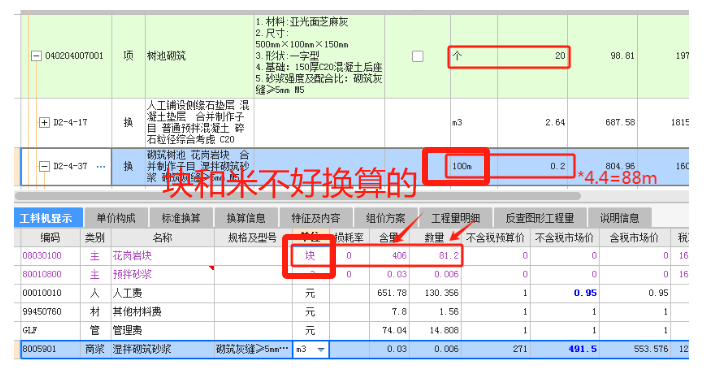Go to the 换算信息 tab
The height and width of the screenshot is (391, 724).
[246, 218]
